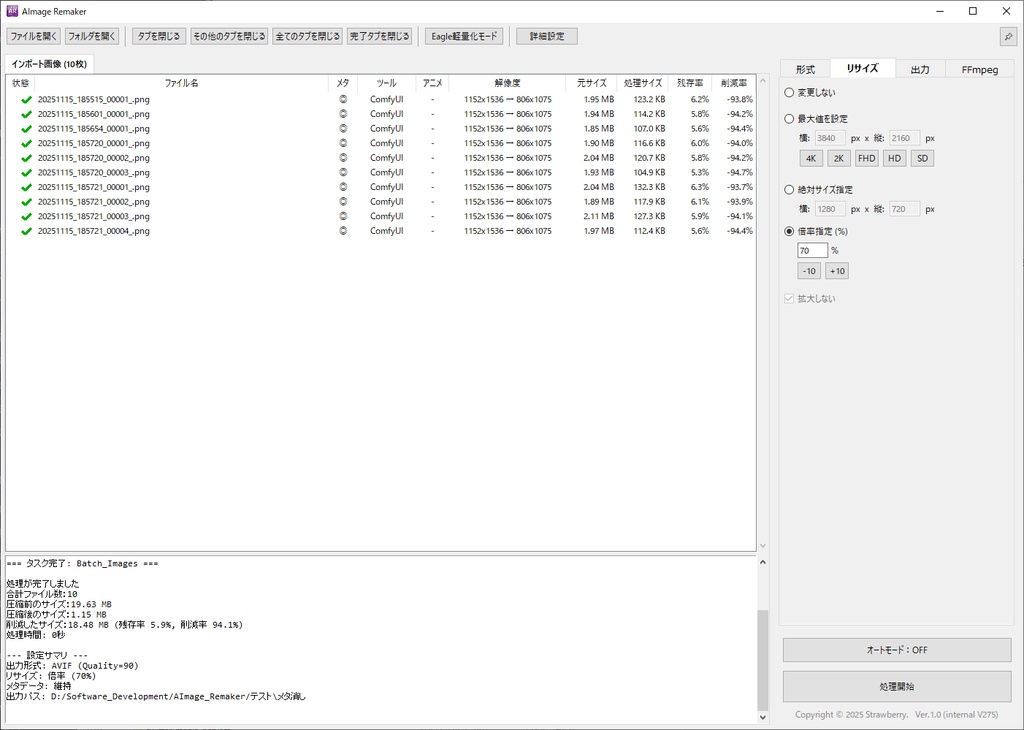This screenshot has width=1024, height=730.
Task: Click the metadata indicator on the first PNG row
Action: (x=342, y=99)
